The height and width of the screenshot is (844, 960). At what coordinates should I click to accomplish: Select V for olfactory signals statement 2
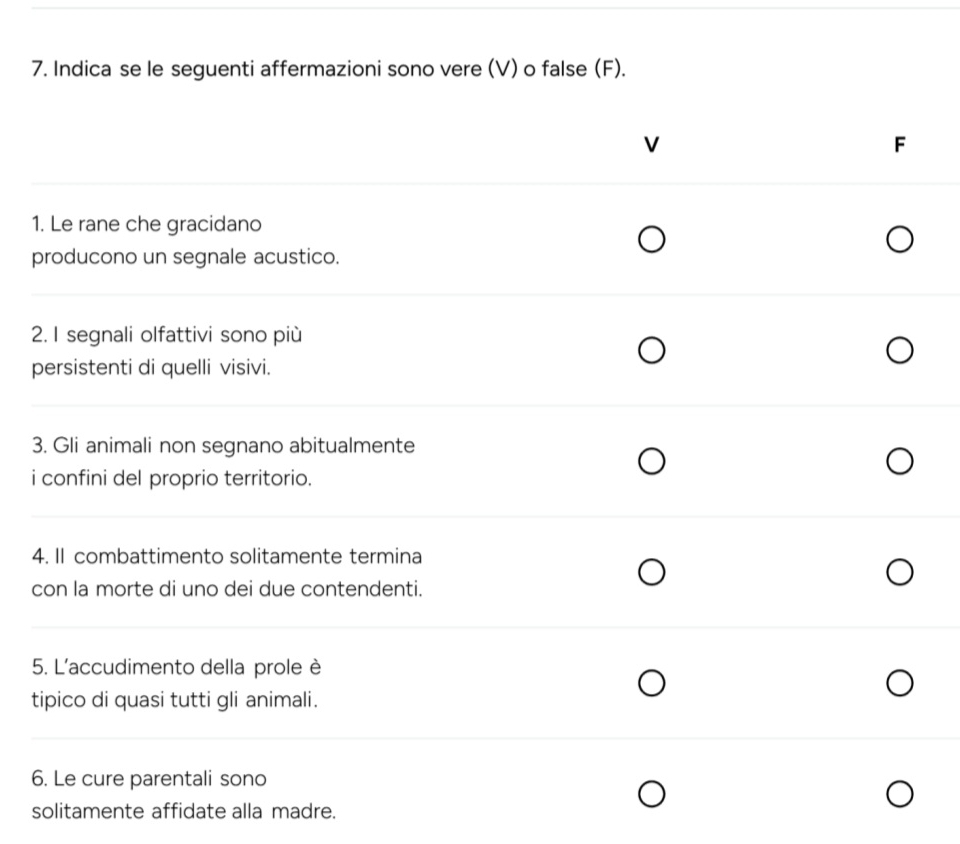coord(651,351)
